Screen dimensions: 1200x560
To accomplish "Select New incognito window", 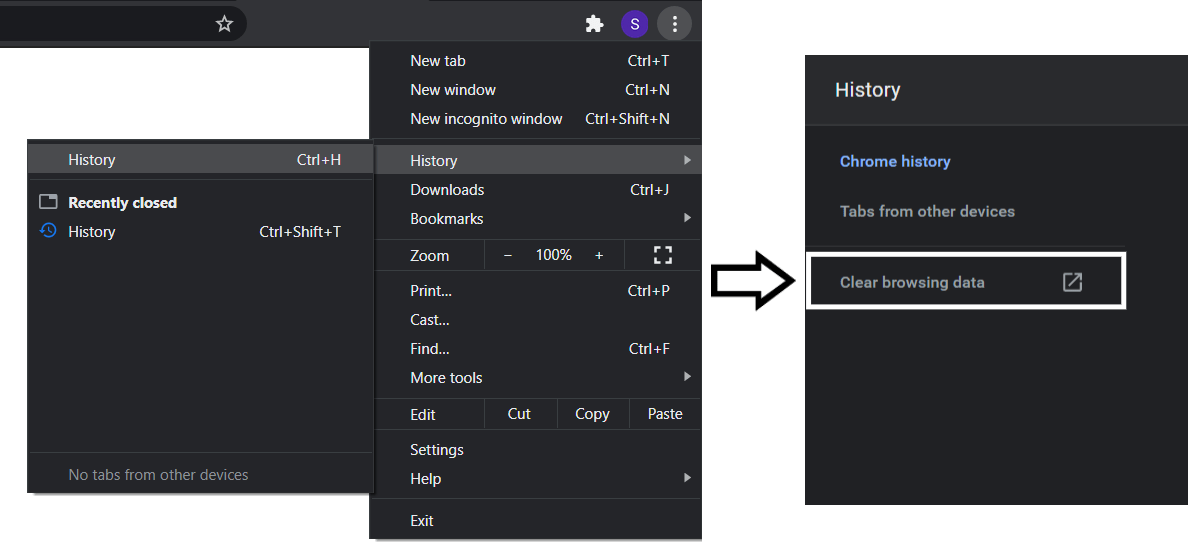I will [486, 118].
